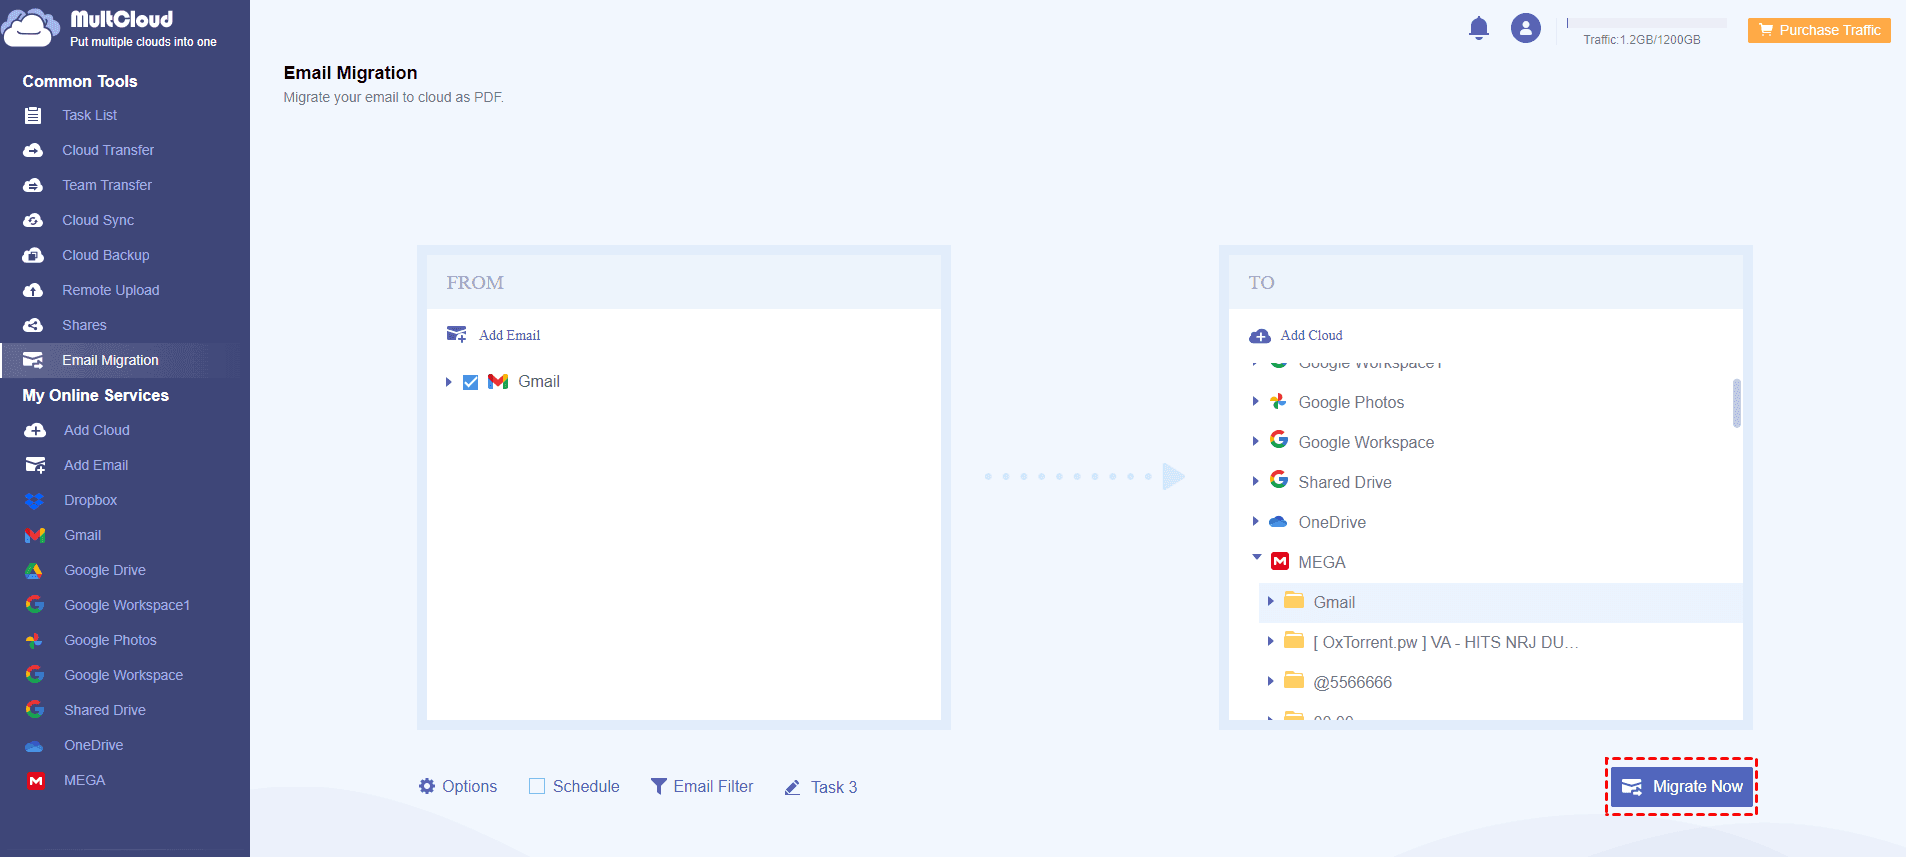Click the Options gear icon
Viewport: 1906px width, 857px height.
pos(427,786)
